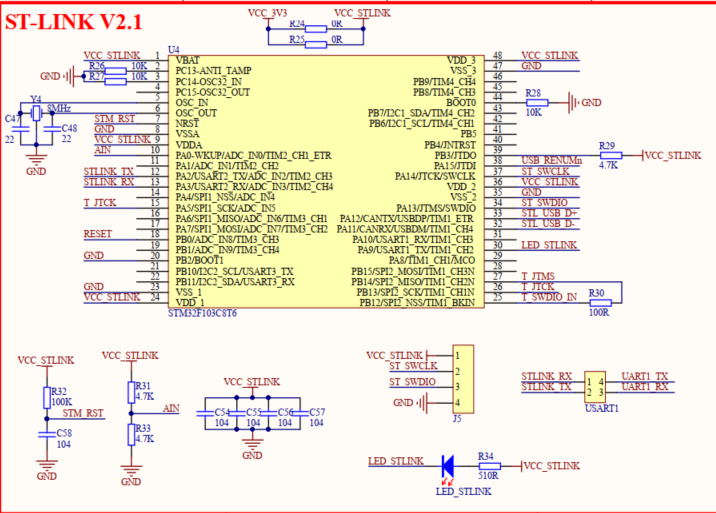Click the STLINK_TX label at pin 12
The width and height of the screenshot is (716, 513).
point(109,171)
